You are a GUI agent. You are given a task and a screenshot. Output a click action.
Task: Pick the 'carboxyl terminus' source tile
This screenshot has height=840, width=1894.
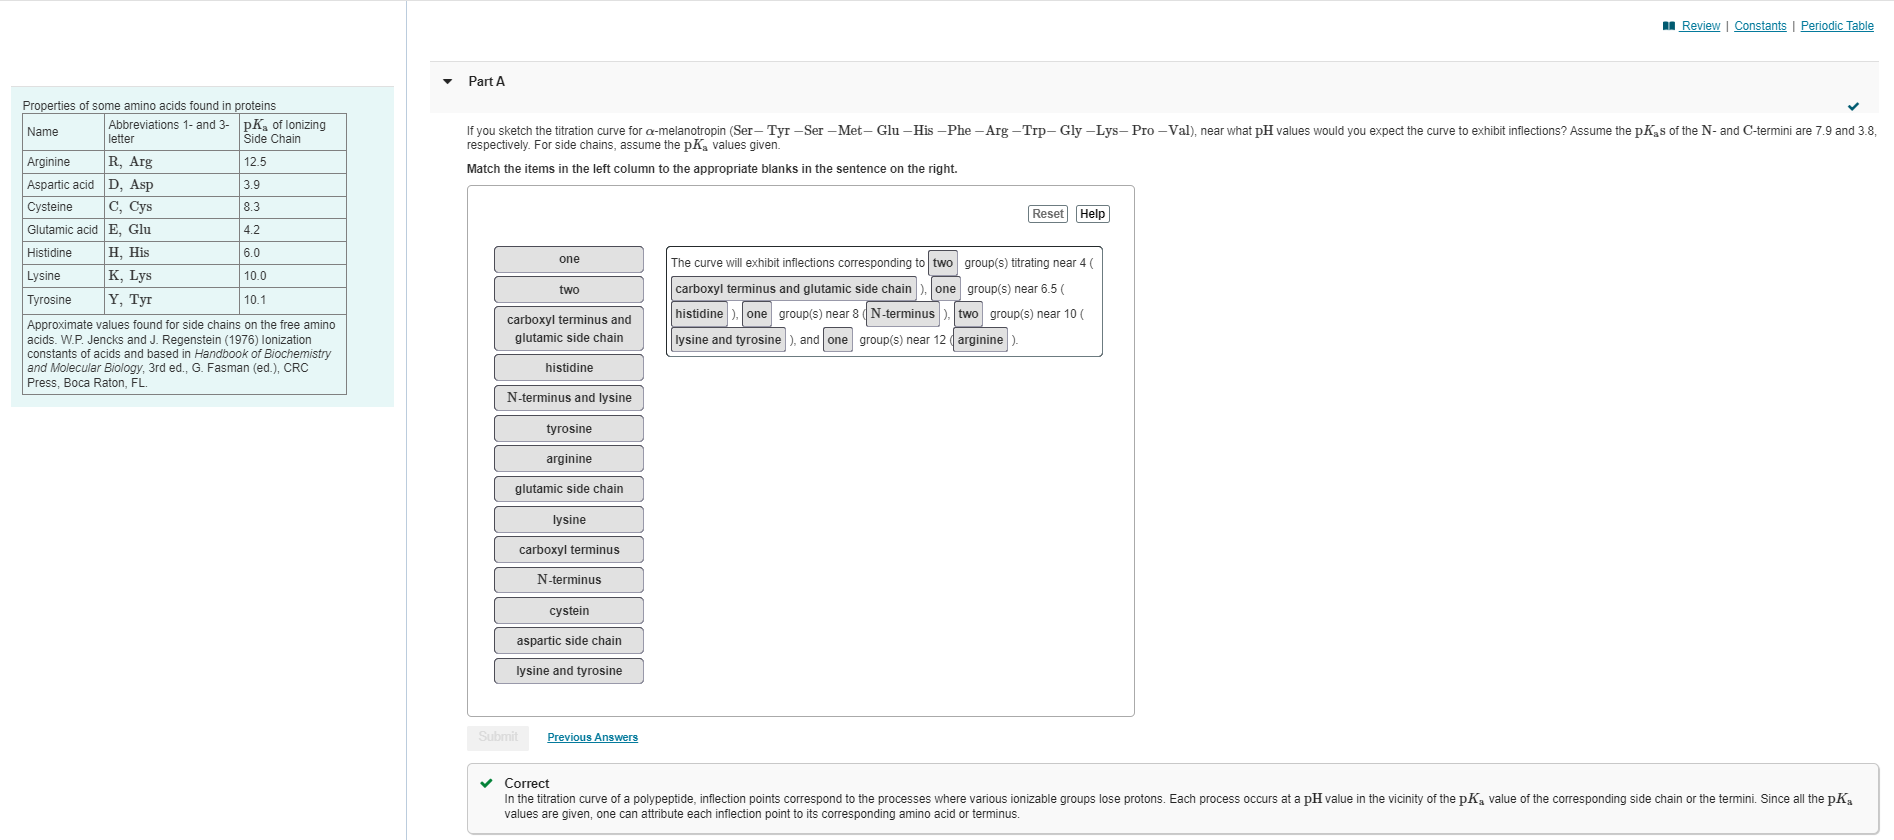pyautogui.click(x=569, y=550)
